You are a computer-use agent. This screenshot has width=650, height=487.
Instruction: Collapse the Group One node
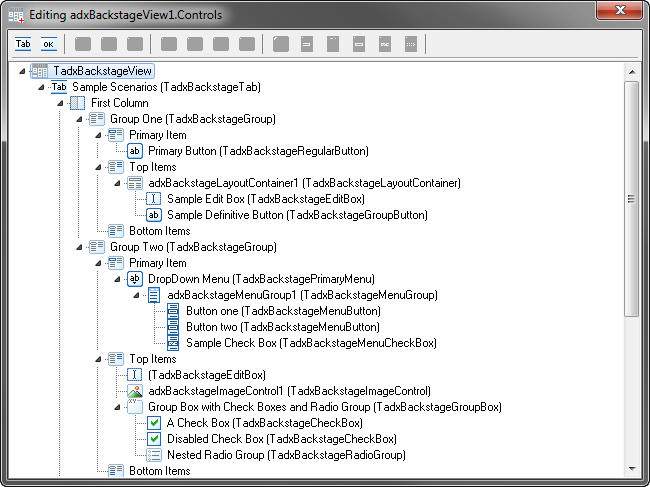pos(79,120)
